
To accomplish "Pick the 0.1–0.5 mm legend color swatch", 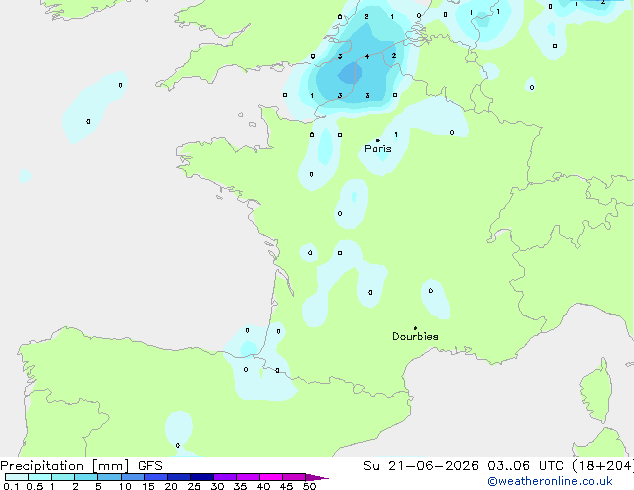I will click(x=17, y=477).
